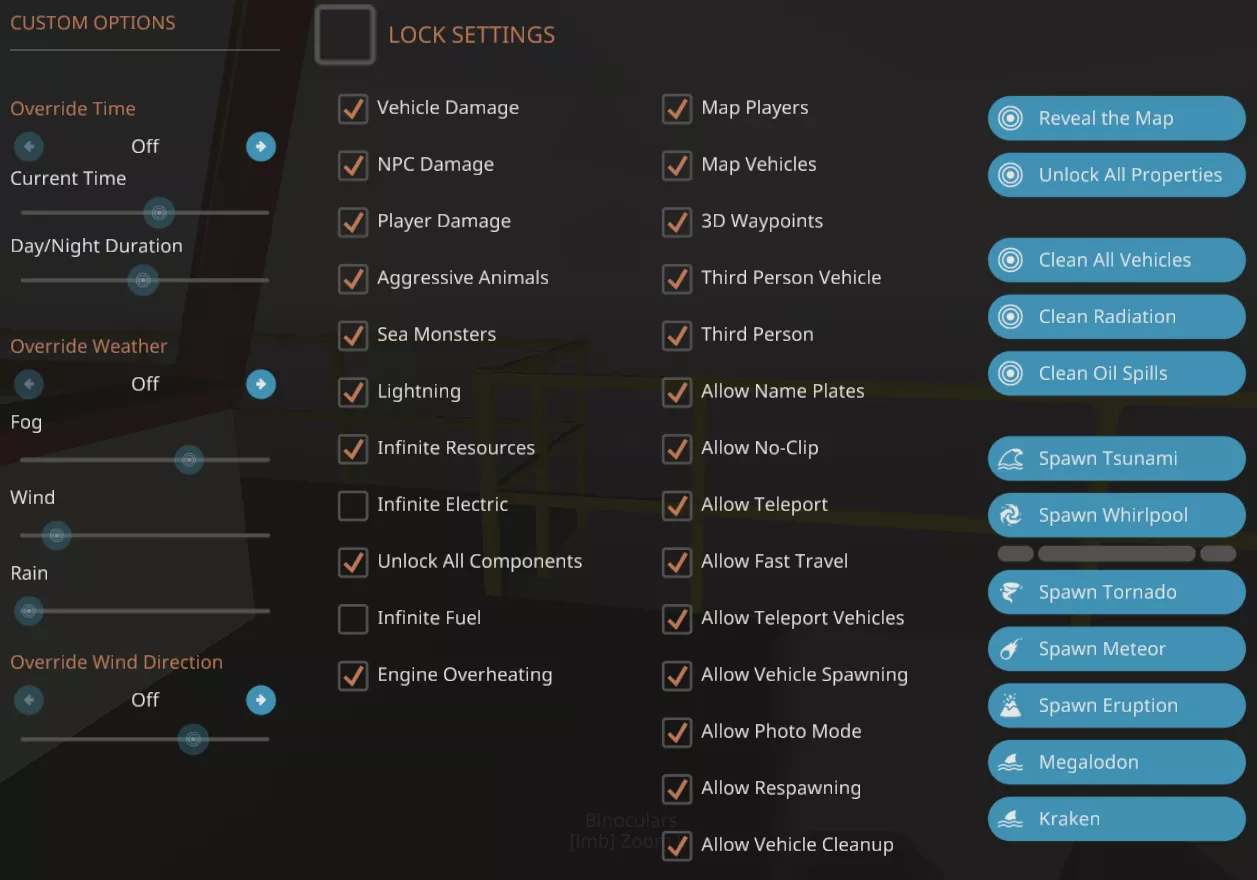Adjust the Rain slider handle
Image resolution: width=1257 pixels, height=880 pixels.
tap(28, 611)
